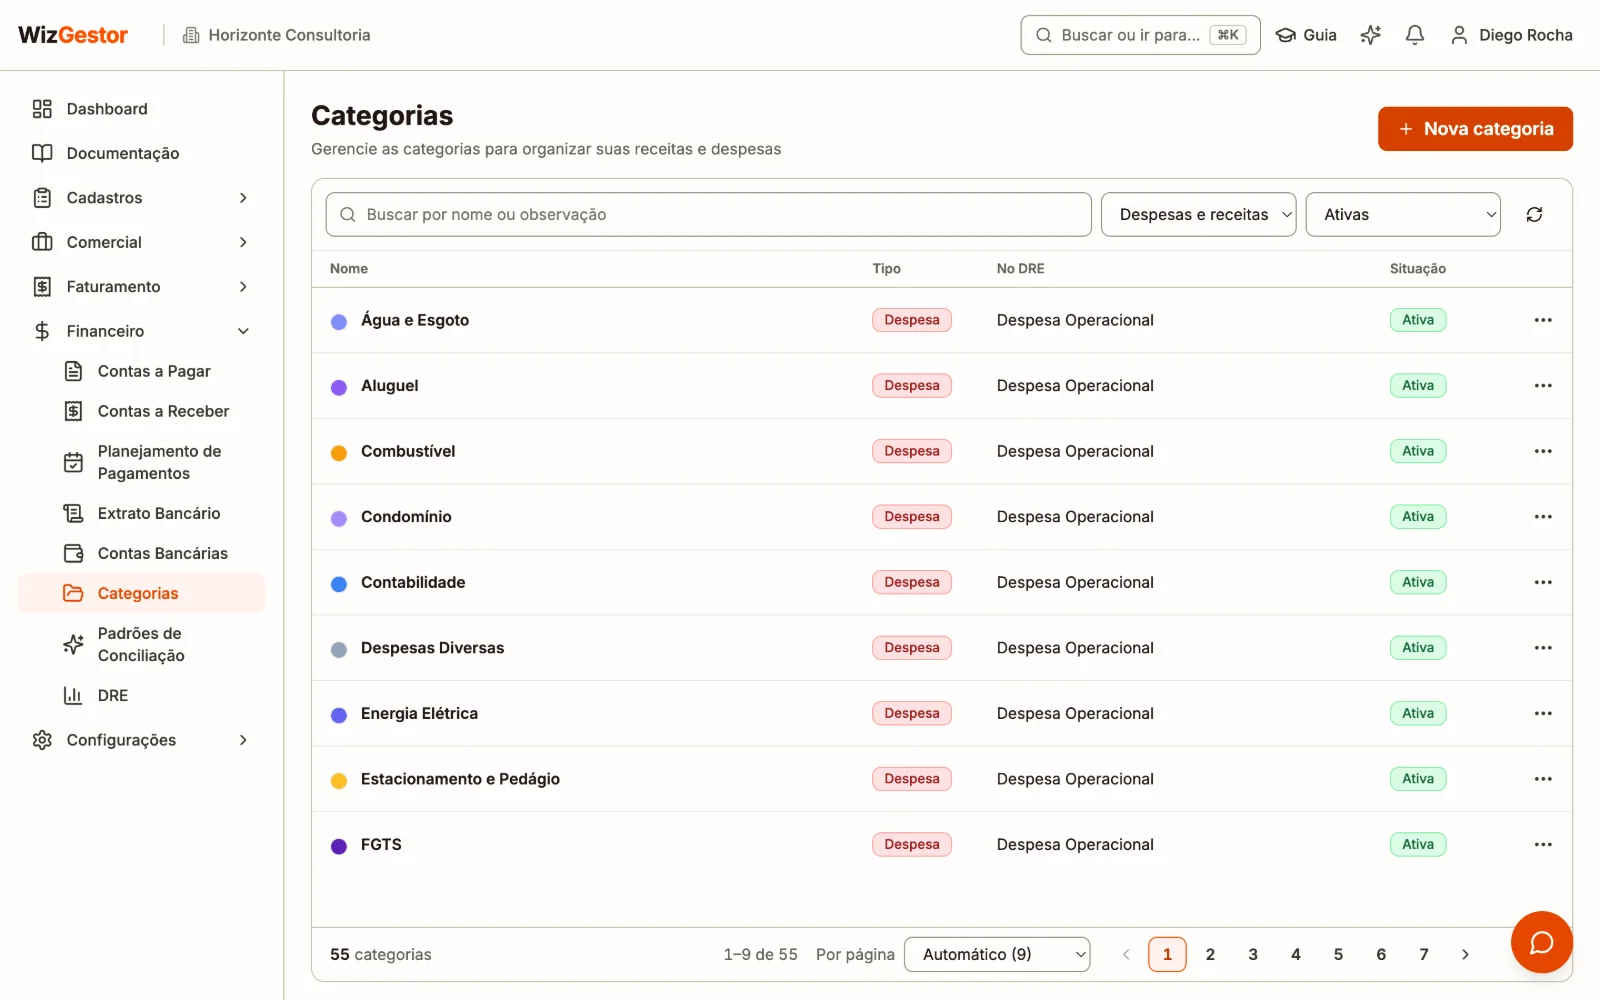The image size is (1600, 1000).
Task: Focus the Buscar por nome ou observação field
Action: [708, 214]
